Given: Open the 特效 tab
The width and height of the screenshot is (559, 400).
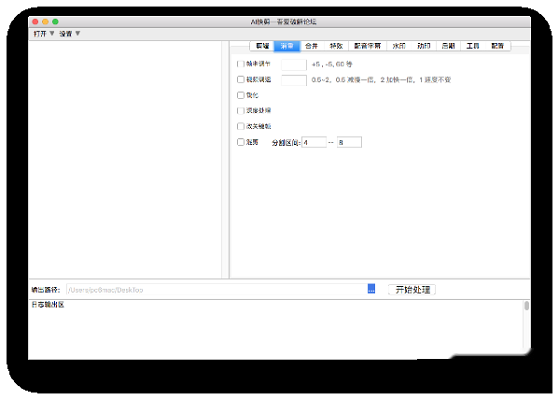Looking at the screenshot, I should point(336,46).
